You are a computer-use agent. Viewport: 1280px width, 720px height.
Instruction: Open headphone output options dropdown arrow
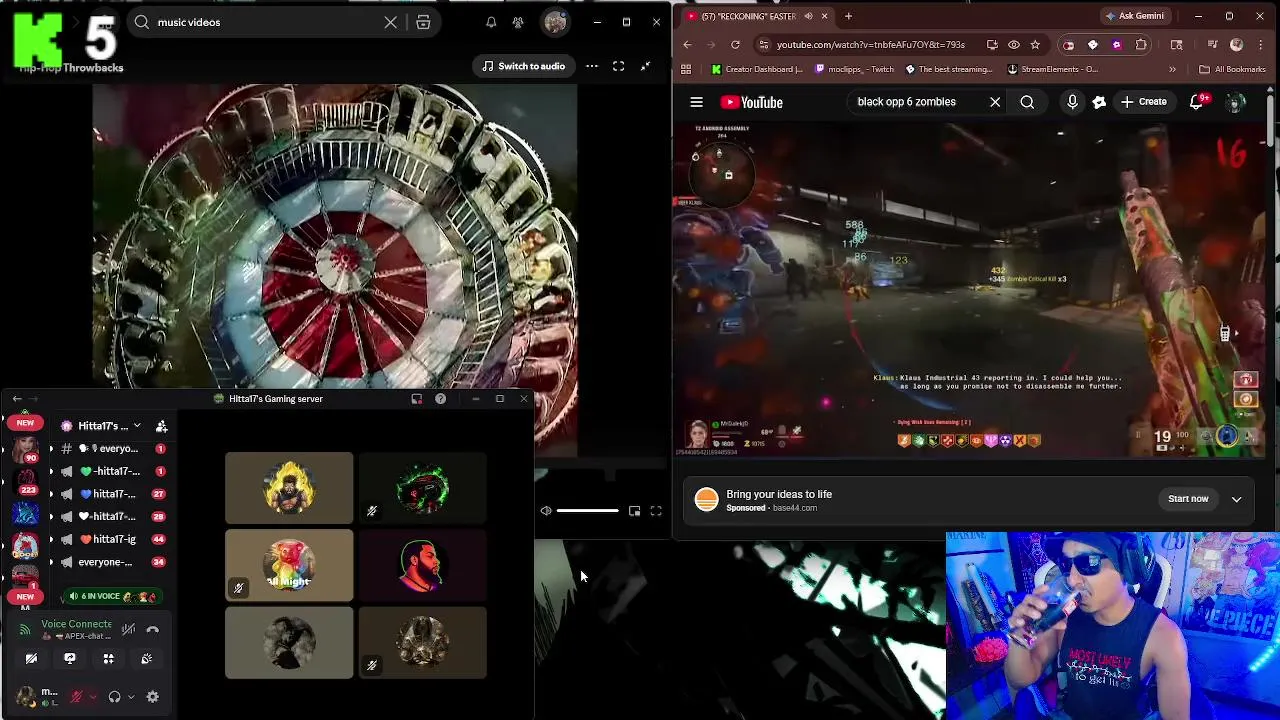pos(131,697)
